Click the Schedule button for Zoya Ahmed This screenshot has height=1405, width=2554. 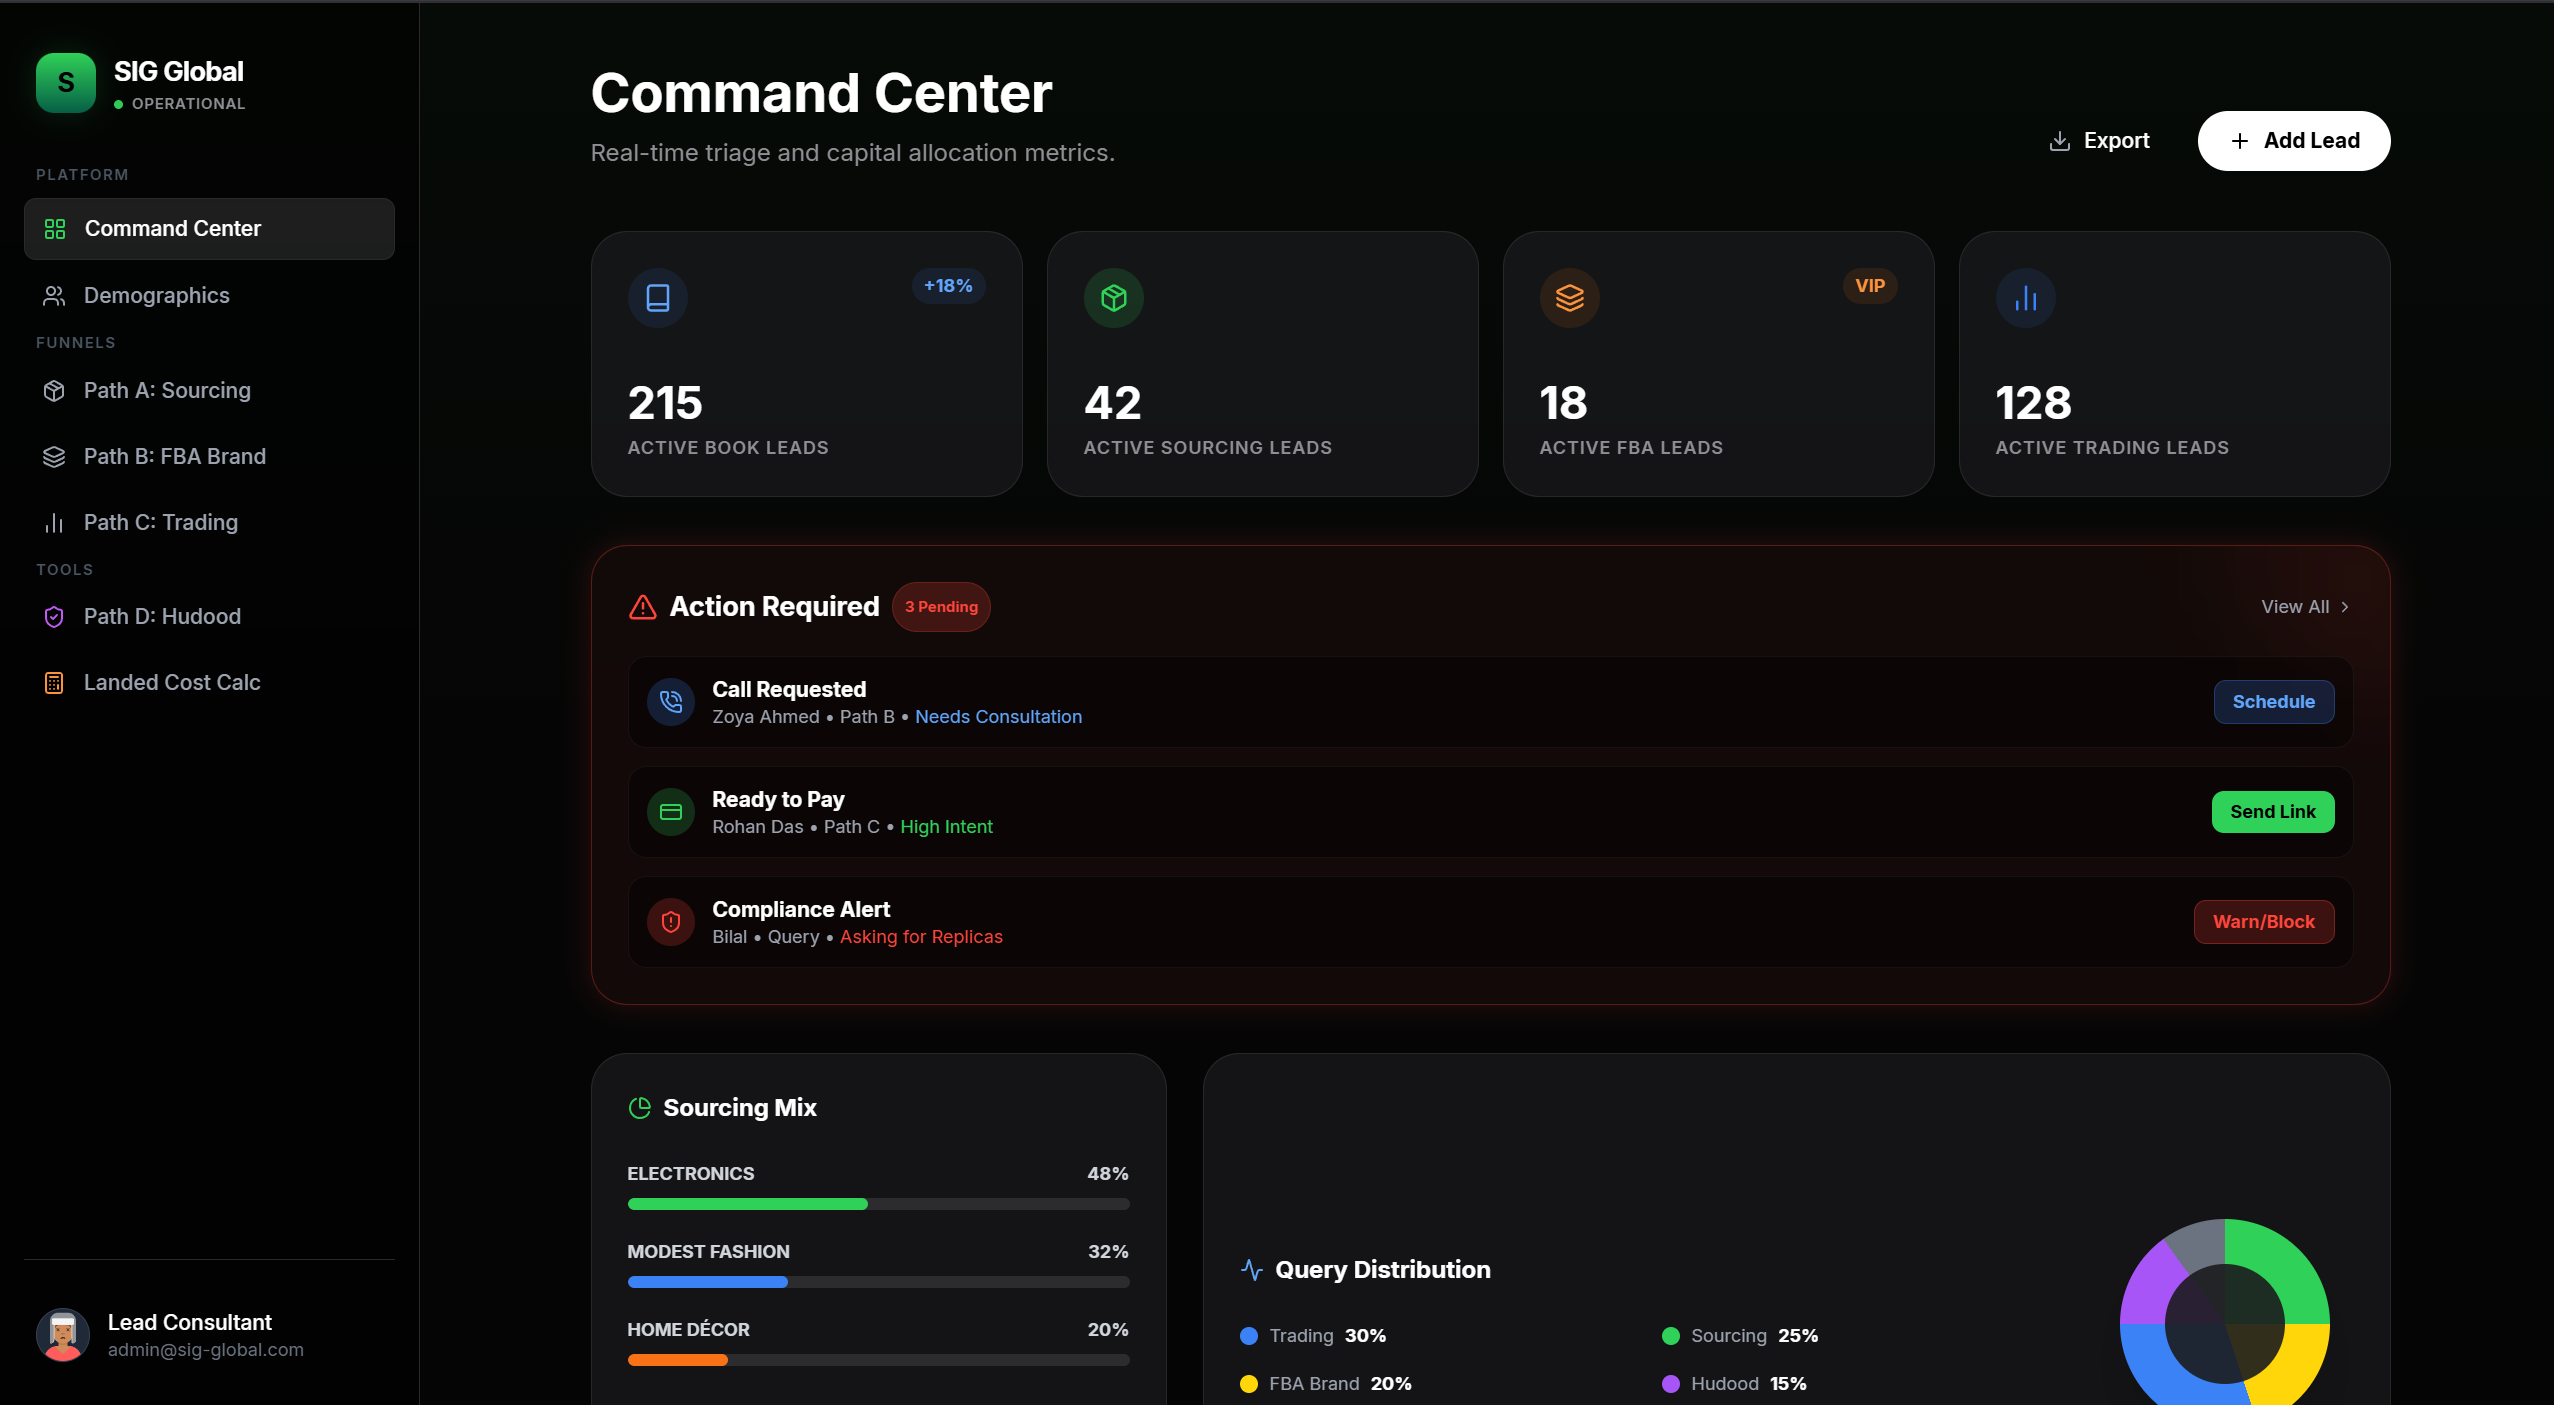pyautogui.click(x=2273, y=701)
